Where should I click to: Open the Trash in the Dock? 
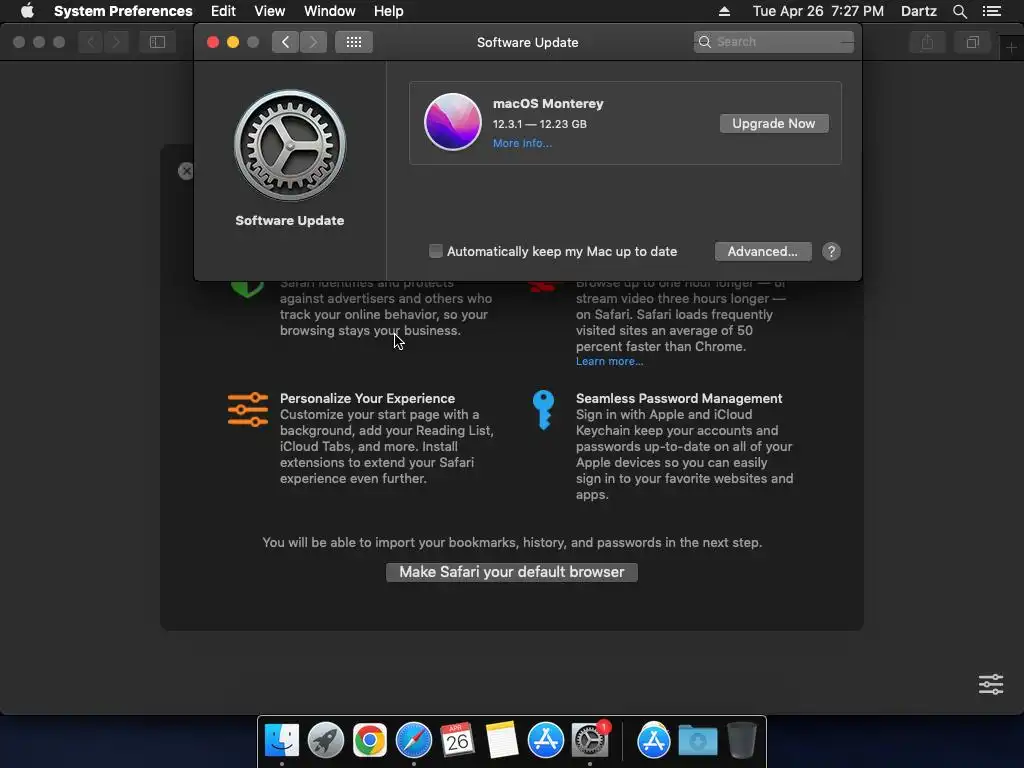(742, 740)
